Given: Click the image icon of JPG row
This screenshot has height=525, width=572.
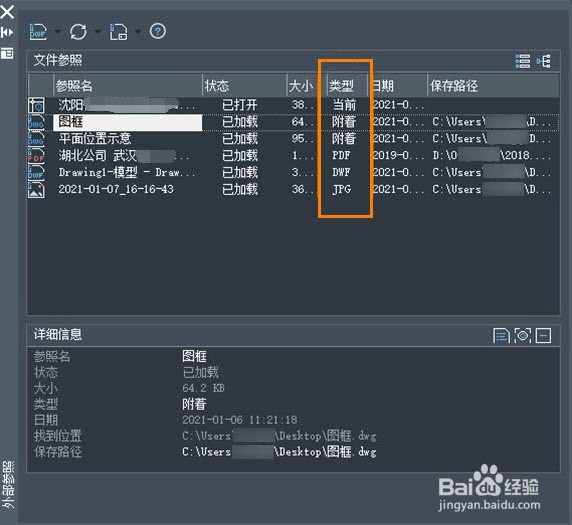Looking at the screenshot, I should (x=36, y=190).
